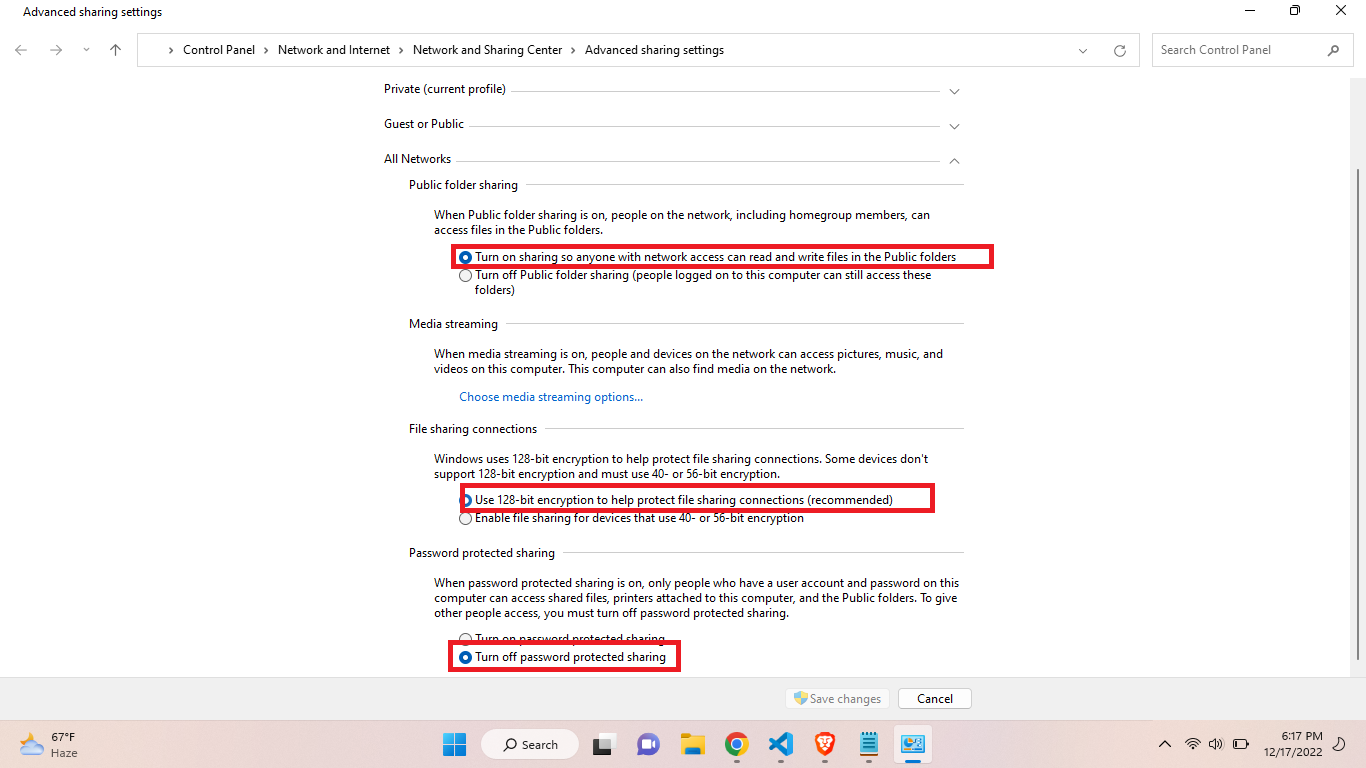1366x768 pixels.
Task: Open the Chat app on taskbar
Action: point(648,744)
